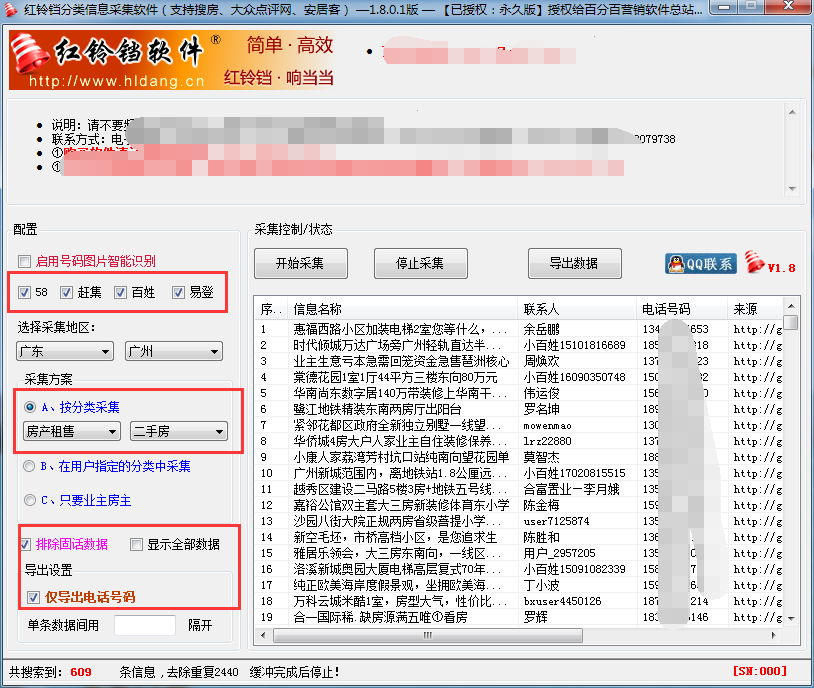Open the http://www.hldang.cn website link
This screenshot has width=814, height=688.
(116, 81)
